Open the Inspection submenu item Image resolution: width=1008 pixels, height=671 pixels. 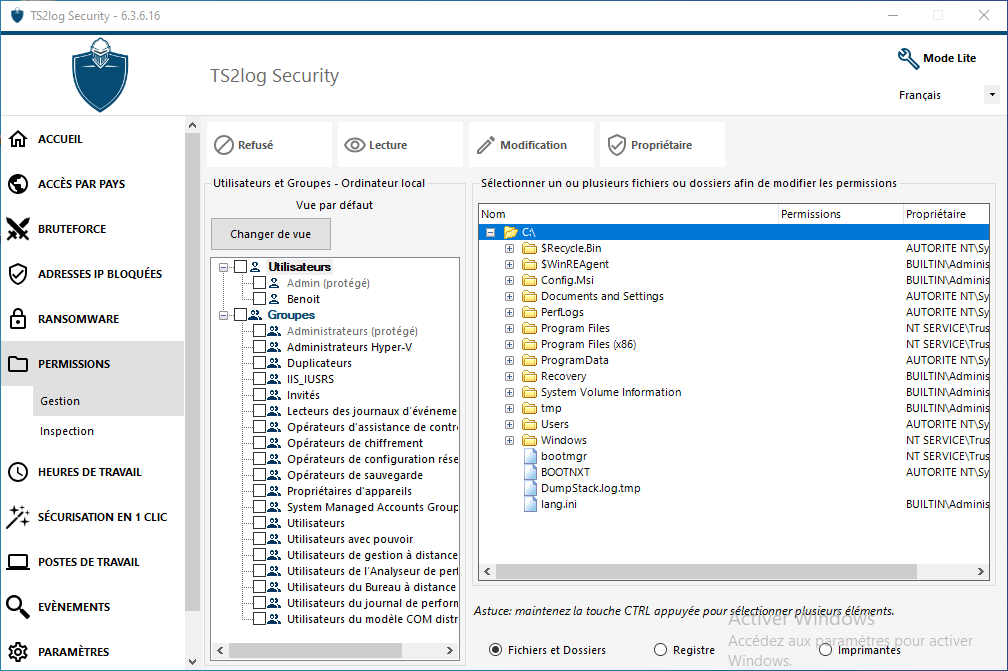(108, 431)
